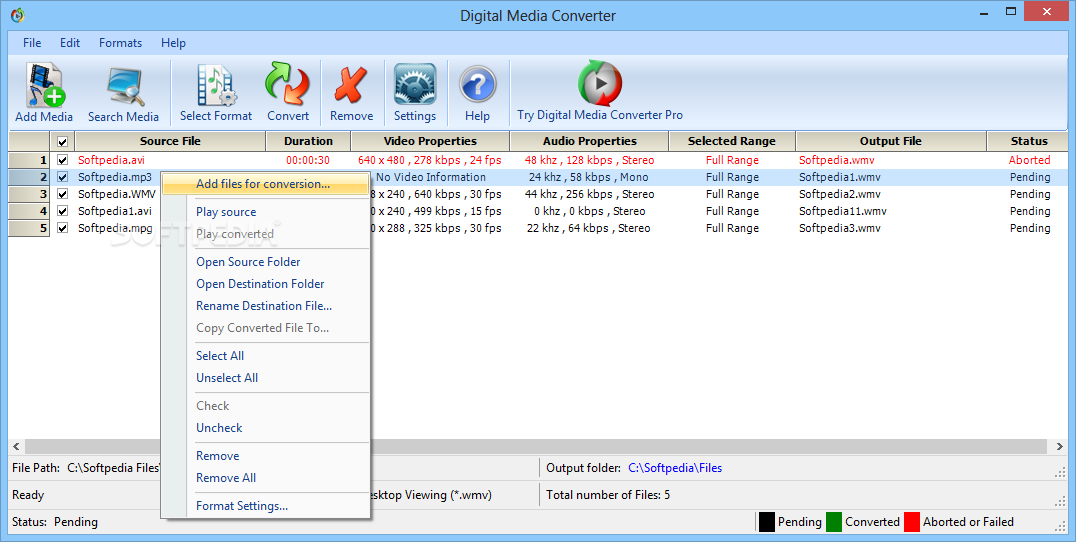Click the Add Media toolbar icon
This screenshot has width=1076, height=542.
(44, 93)
